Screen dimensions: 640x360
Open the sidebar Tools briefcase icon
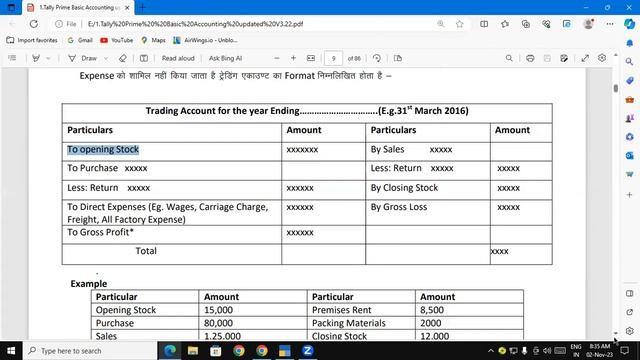pos(629,100)
